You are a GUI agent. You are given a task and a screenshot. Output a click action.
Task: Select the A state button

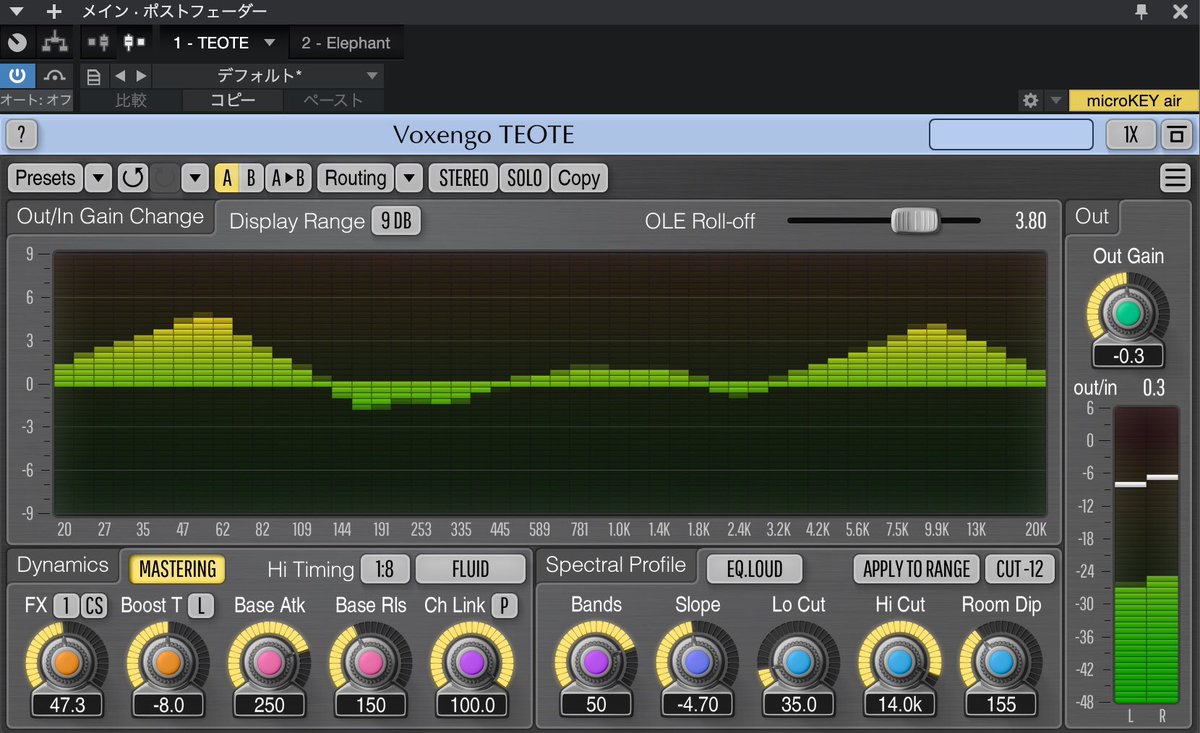point(227,178)
